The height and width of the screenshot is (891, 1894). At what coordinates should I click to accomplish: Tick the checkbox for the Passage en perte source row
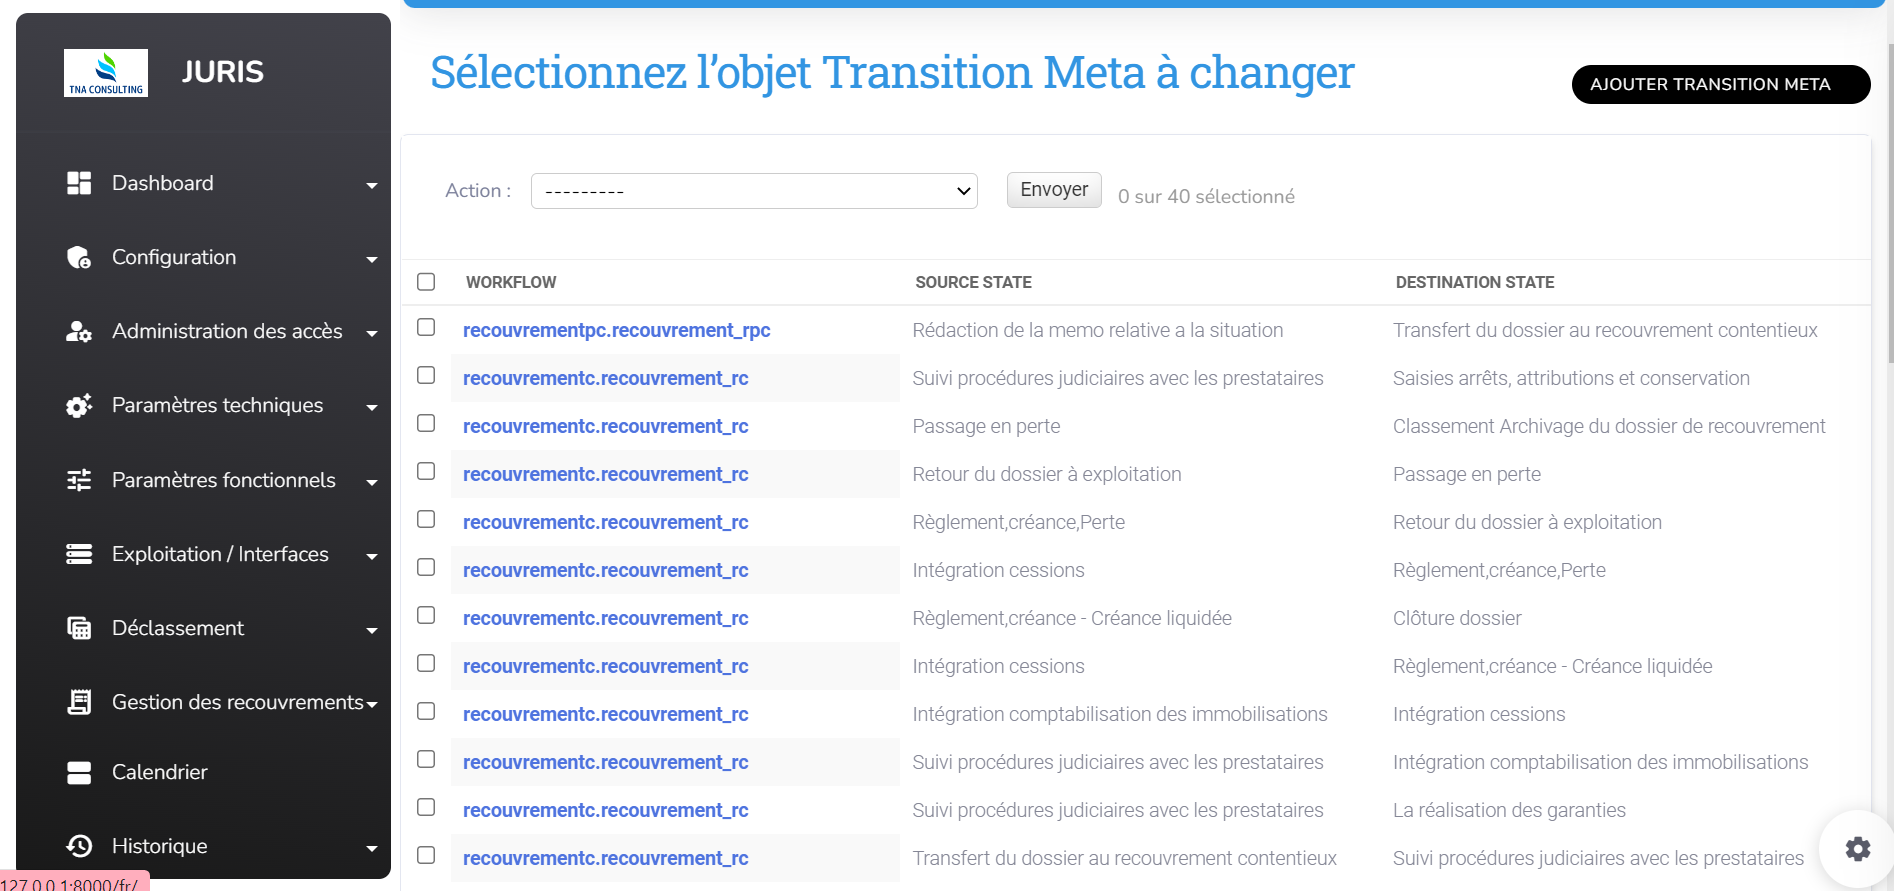click(426, 424)
